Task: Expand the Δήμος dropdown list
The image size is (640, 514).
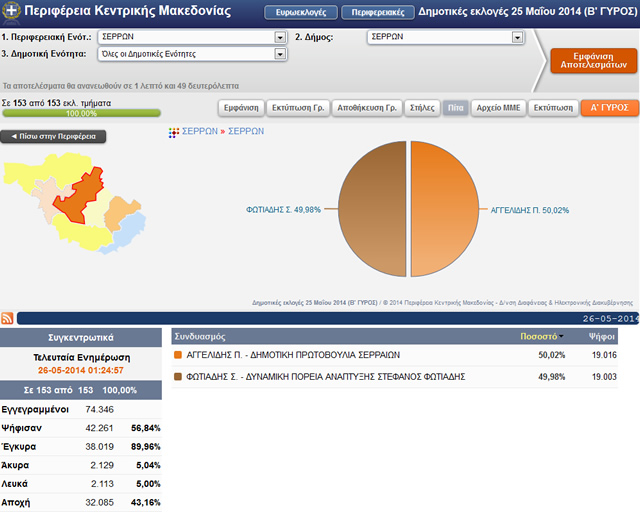Action: [517, 37]
